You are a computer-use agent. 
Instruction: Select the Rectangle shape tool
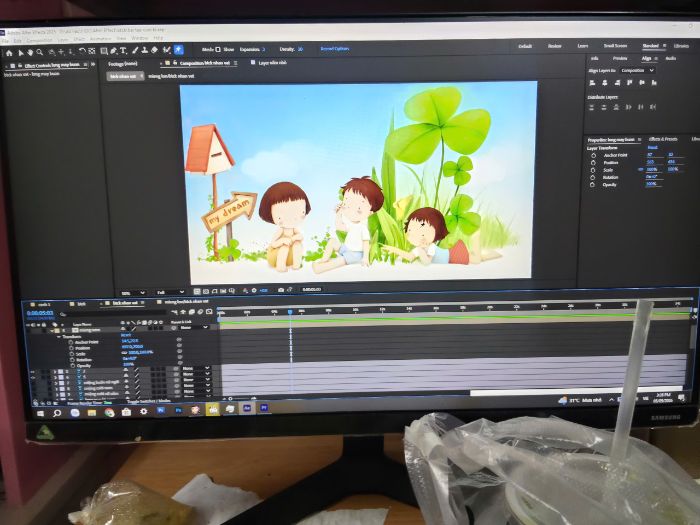pos(104,51)
